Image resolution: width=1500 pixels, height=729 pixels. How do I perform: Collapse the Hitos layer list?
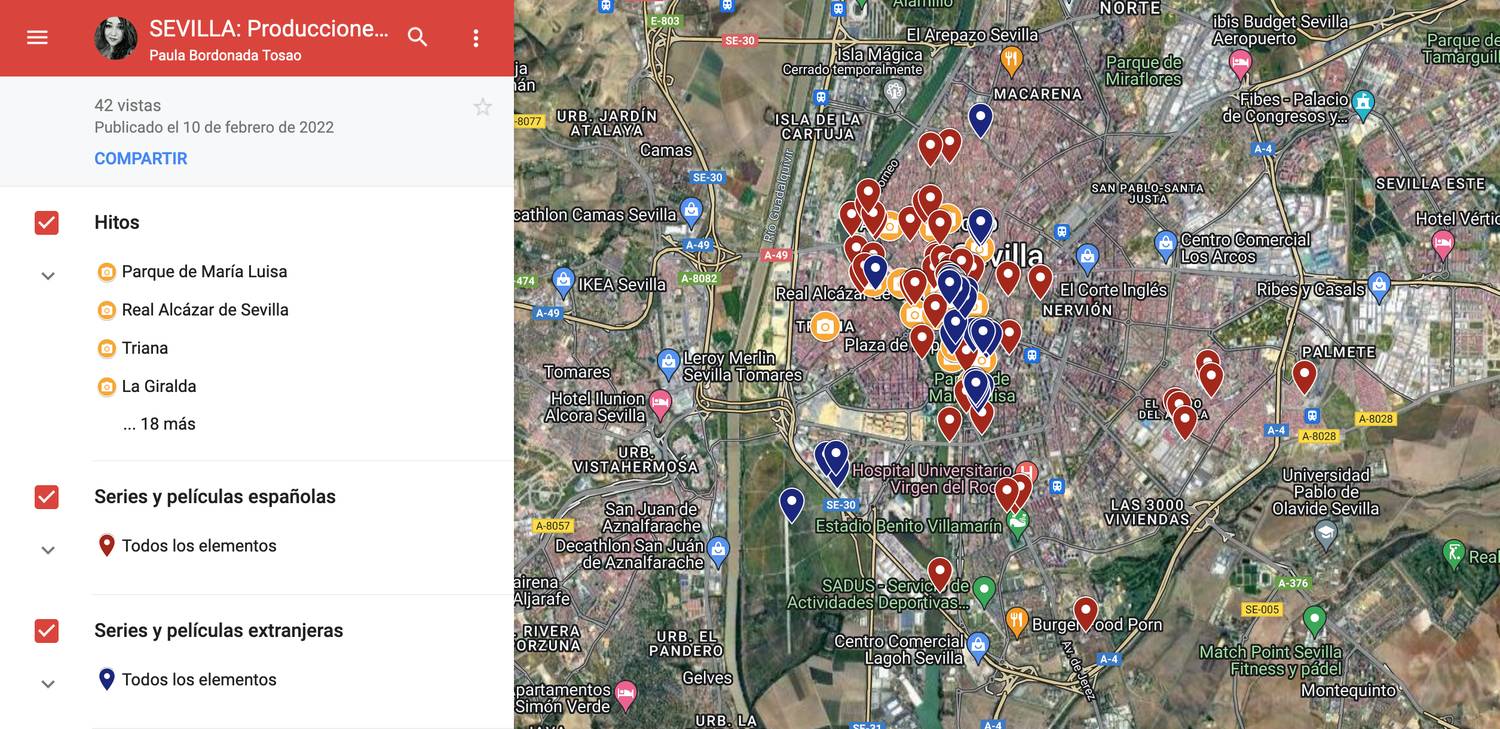click(47, 276)
